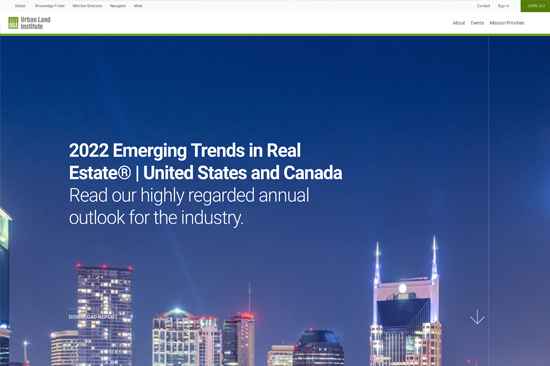Click the Contact link
The image size is (550, 366).
click(483, 6)
